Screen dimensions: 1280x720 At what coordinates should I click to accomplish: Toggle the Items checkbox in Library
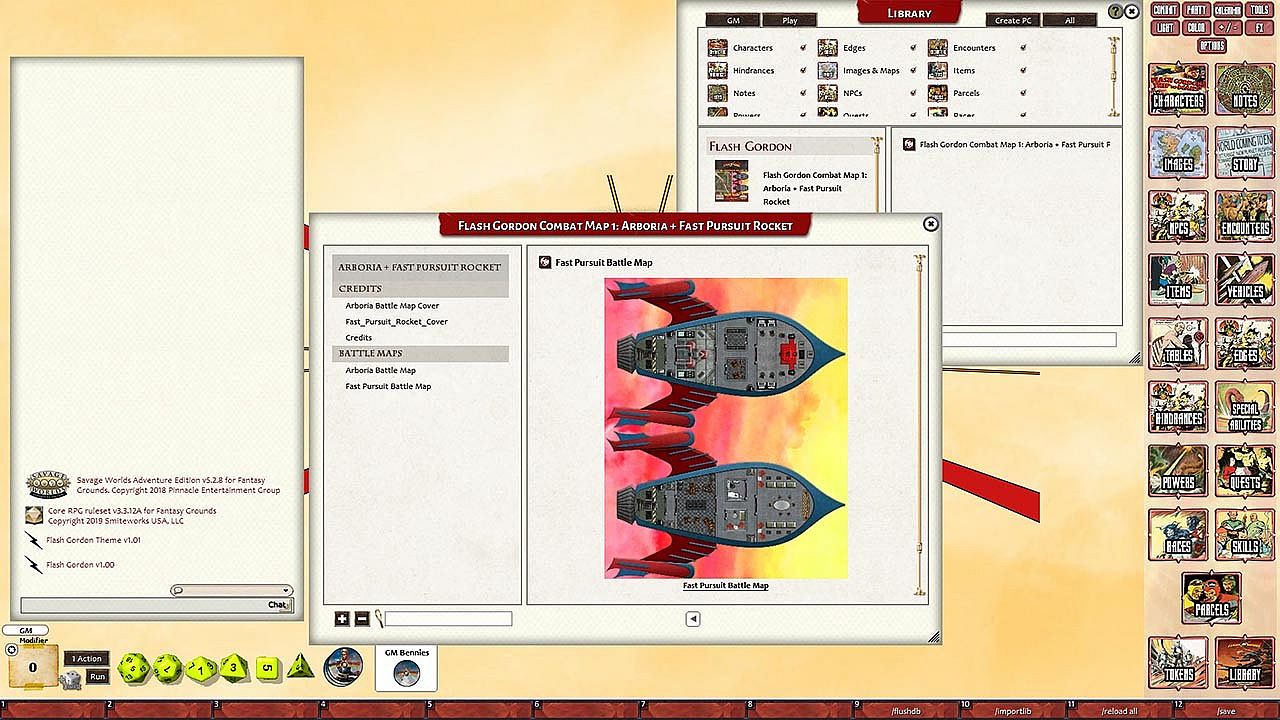1023,71
